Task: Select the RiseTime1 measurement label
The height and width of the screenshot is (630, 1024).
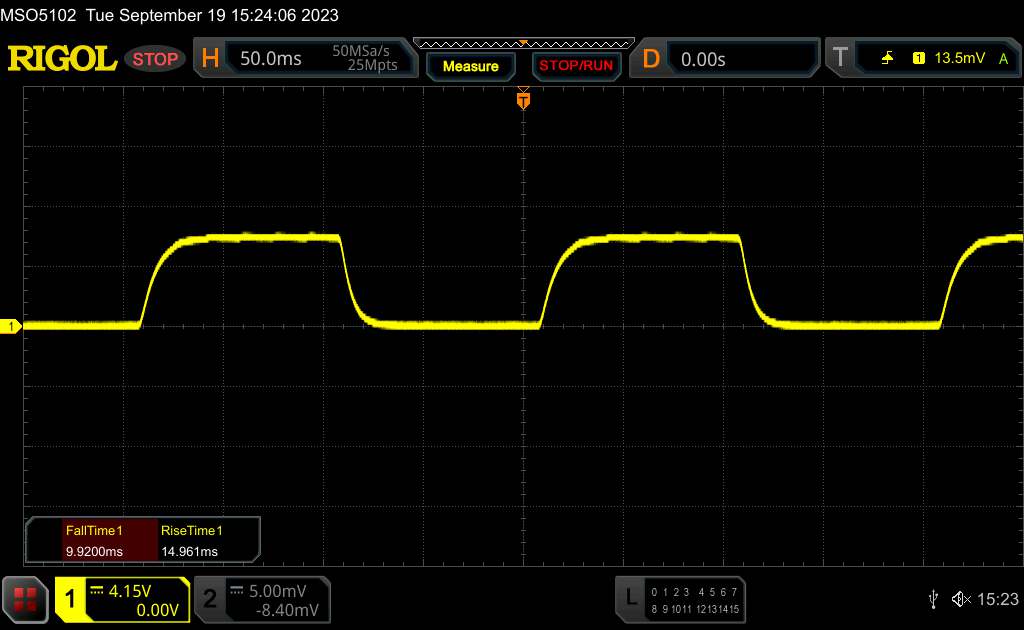Action: click(x=191, y=531)
